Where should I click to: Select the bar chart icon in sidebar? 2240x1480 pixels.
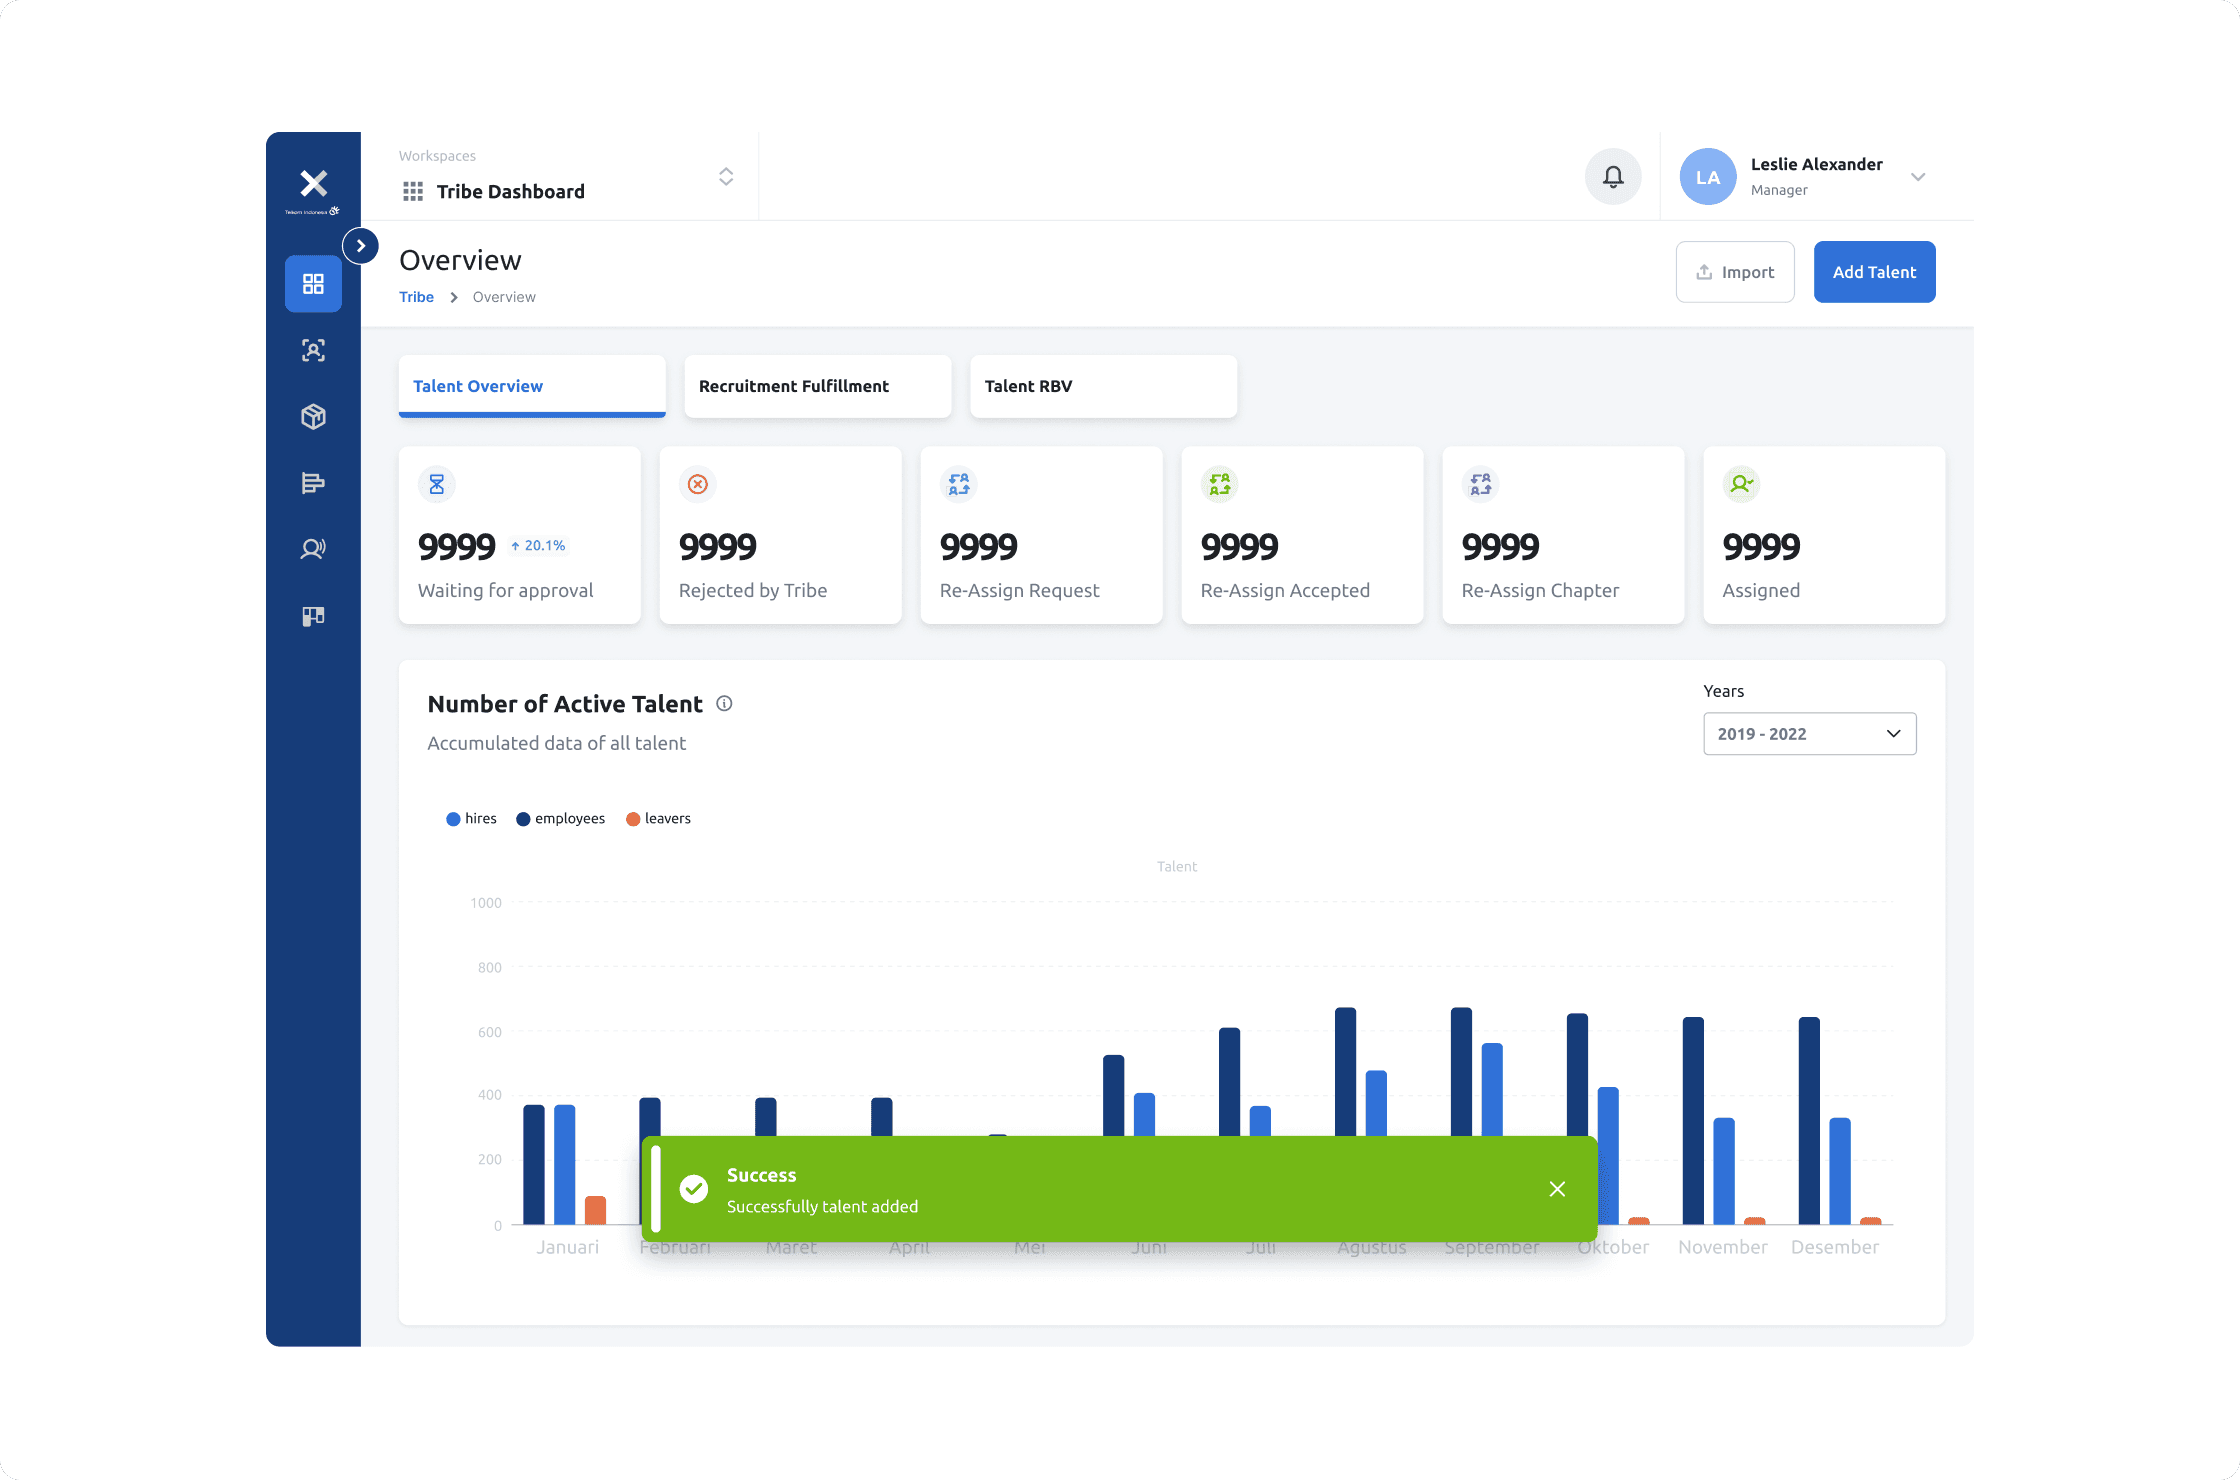point(313,483)
